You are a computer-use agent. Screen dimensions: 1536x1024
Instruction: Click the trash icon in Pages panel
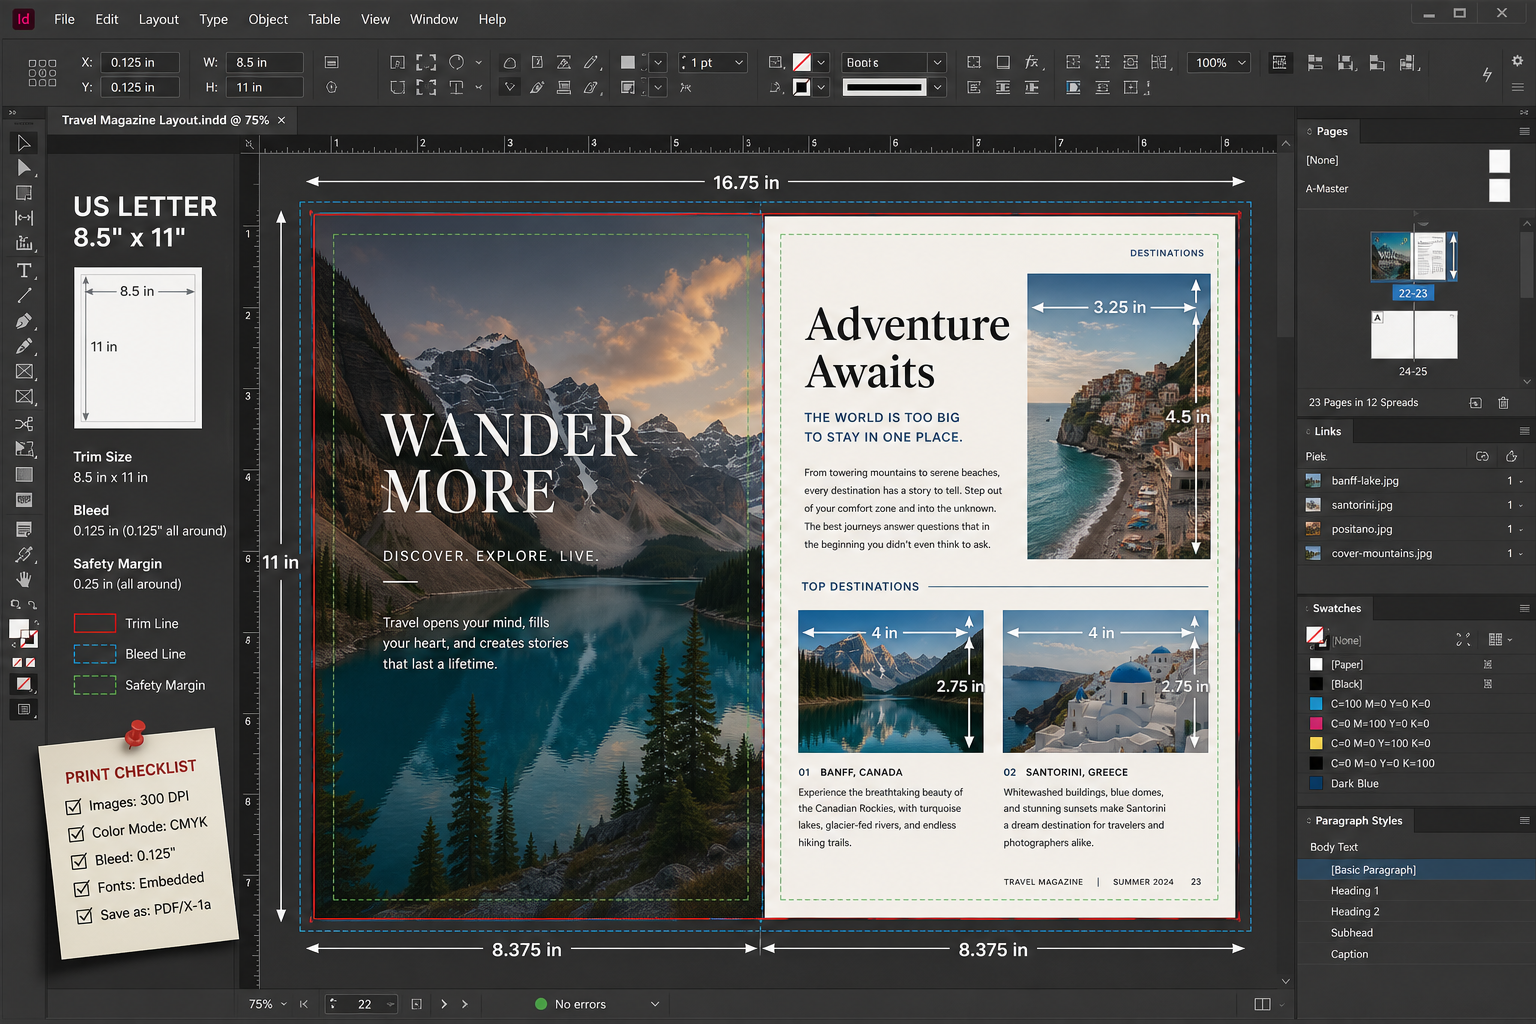(x=1503, y=403)
